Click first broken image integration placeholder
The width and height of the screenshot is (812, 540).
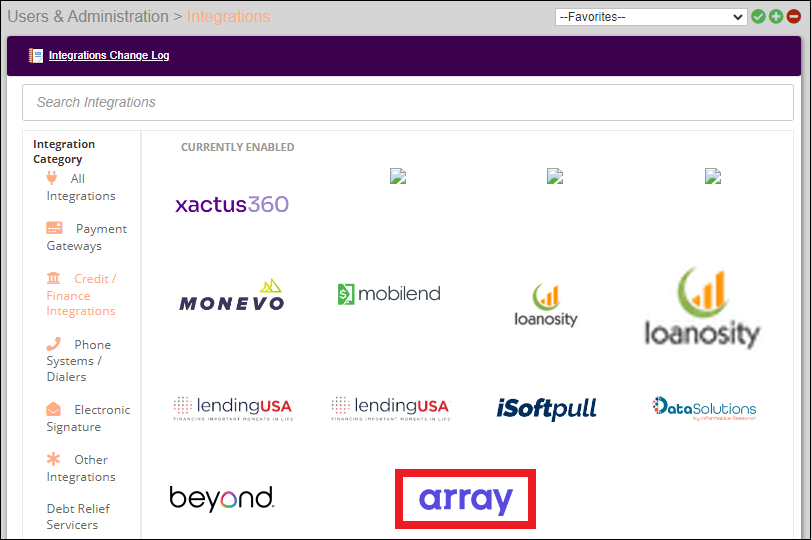pyautogui.click(x=398, y=177)
